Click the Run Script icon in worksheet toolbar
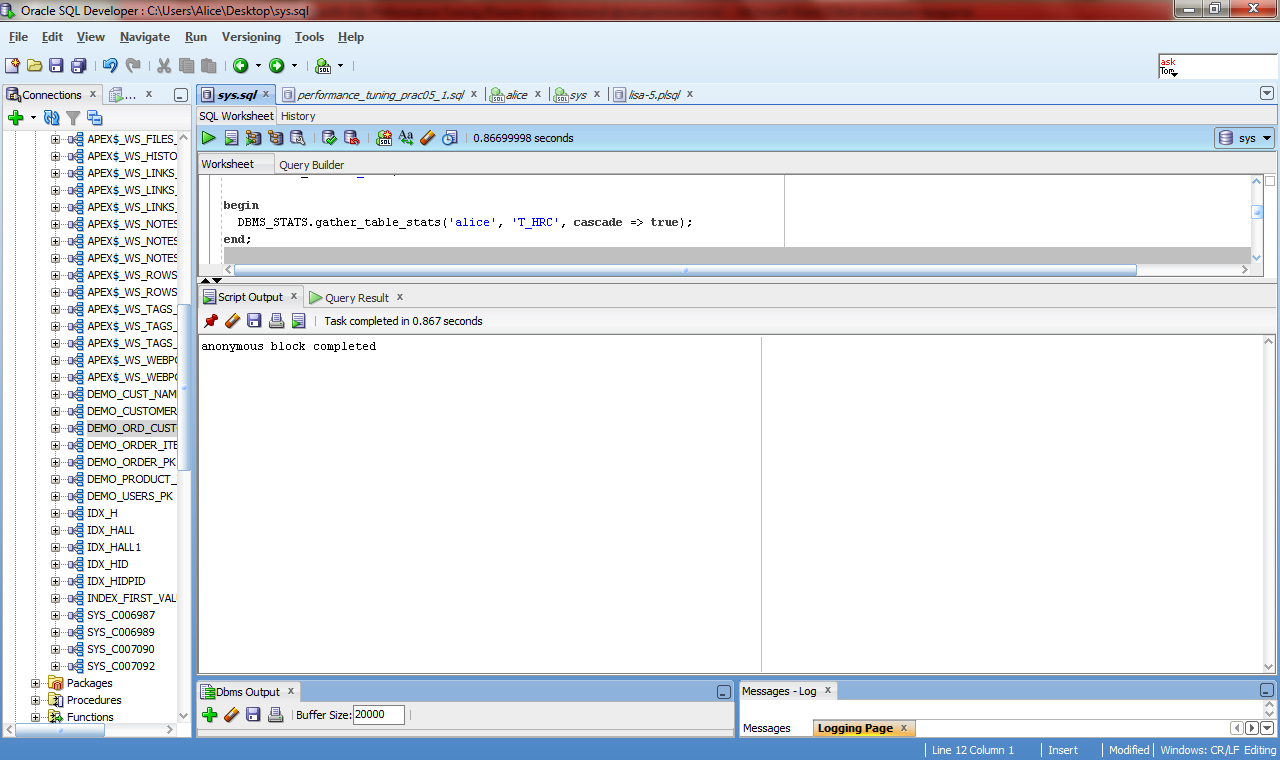This screenshot has width=1280, height=760. 231,138
